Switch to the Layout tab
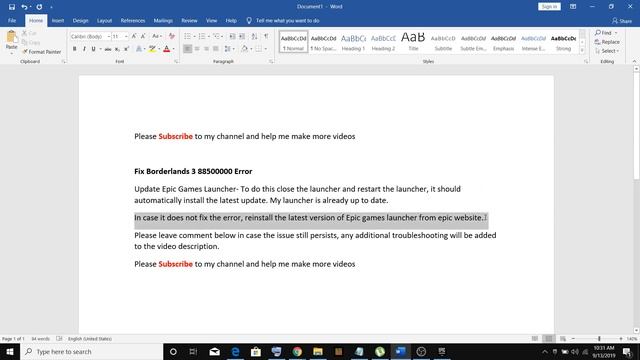Image resolution: width=640 pixels, height=360 pixels. pyautogui.click(x=104, y=20)
